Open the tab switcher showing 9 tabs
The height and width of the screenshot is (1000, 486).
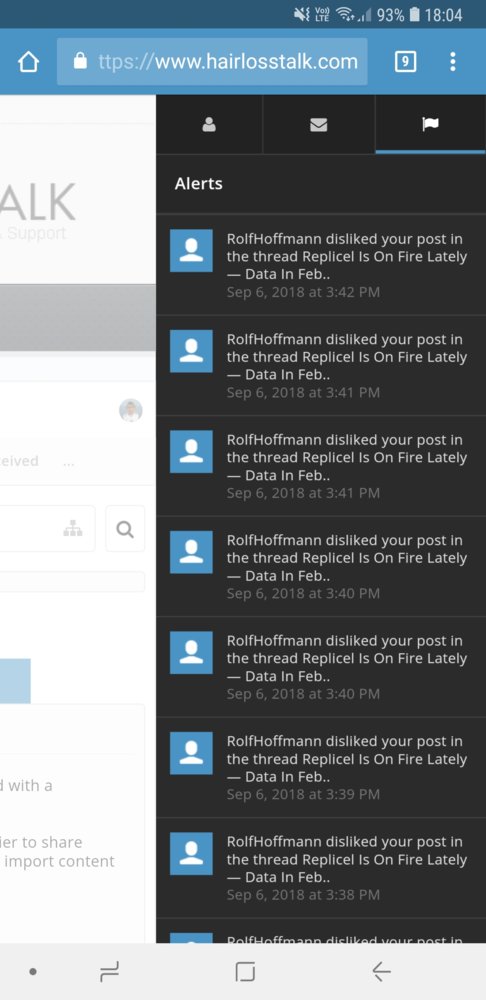[406, 61]
